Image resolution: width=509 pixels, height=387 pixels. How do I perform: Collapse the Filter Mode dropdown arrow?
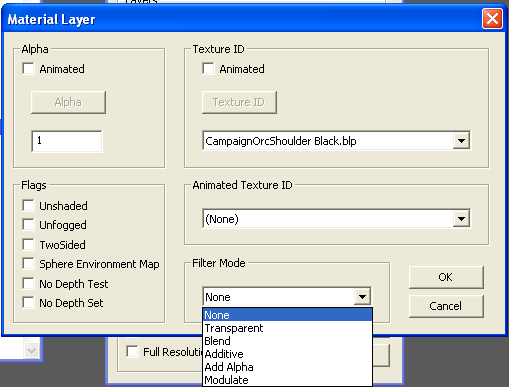[362, 296]
